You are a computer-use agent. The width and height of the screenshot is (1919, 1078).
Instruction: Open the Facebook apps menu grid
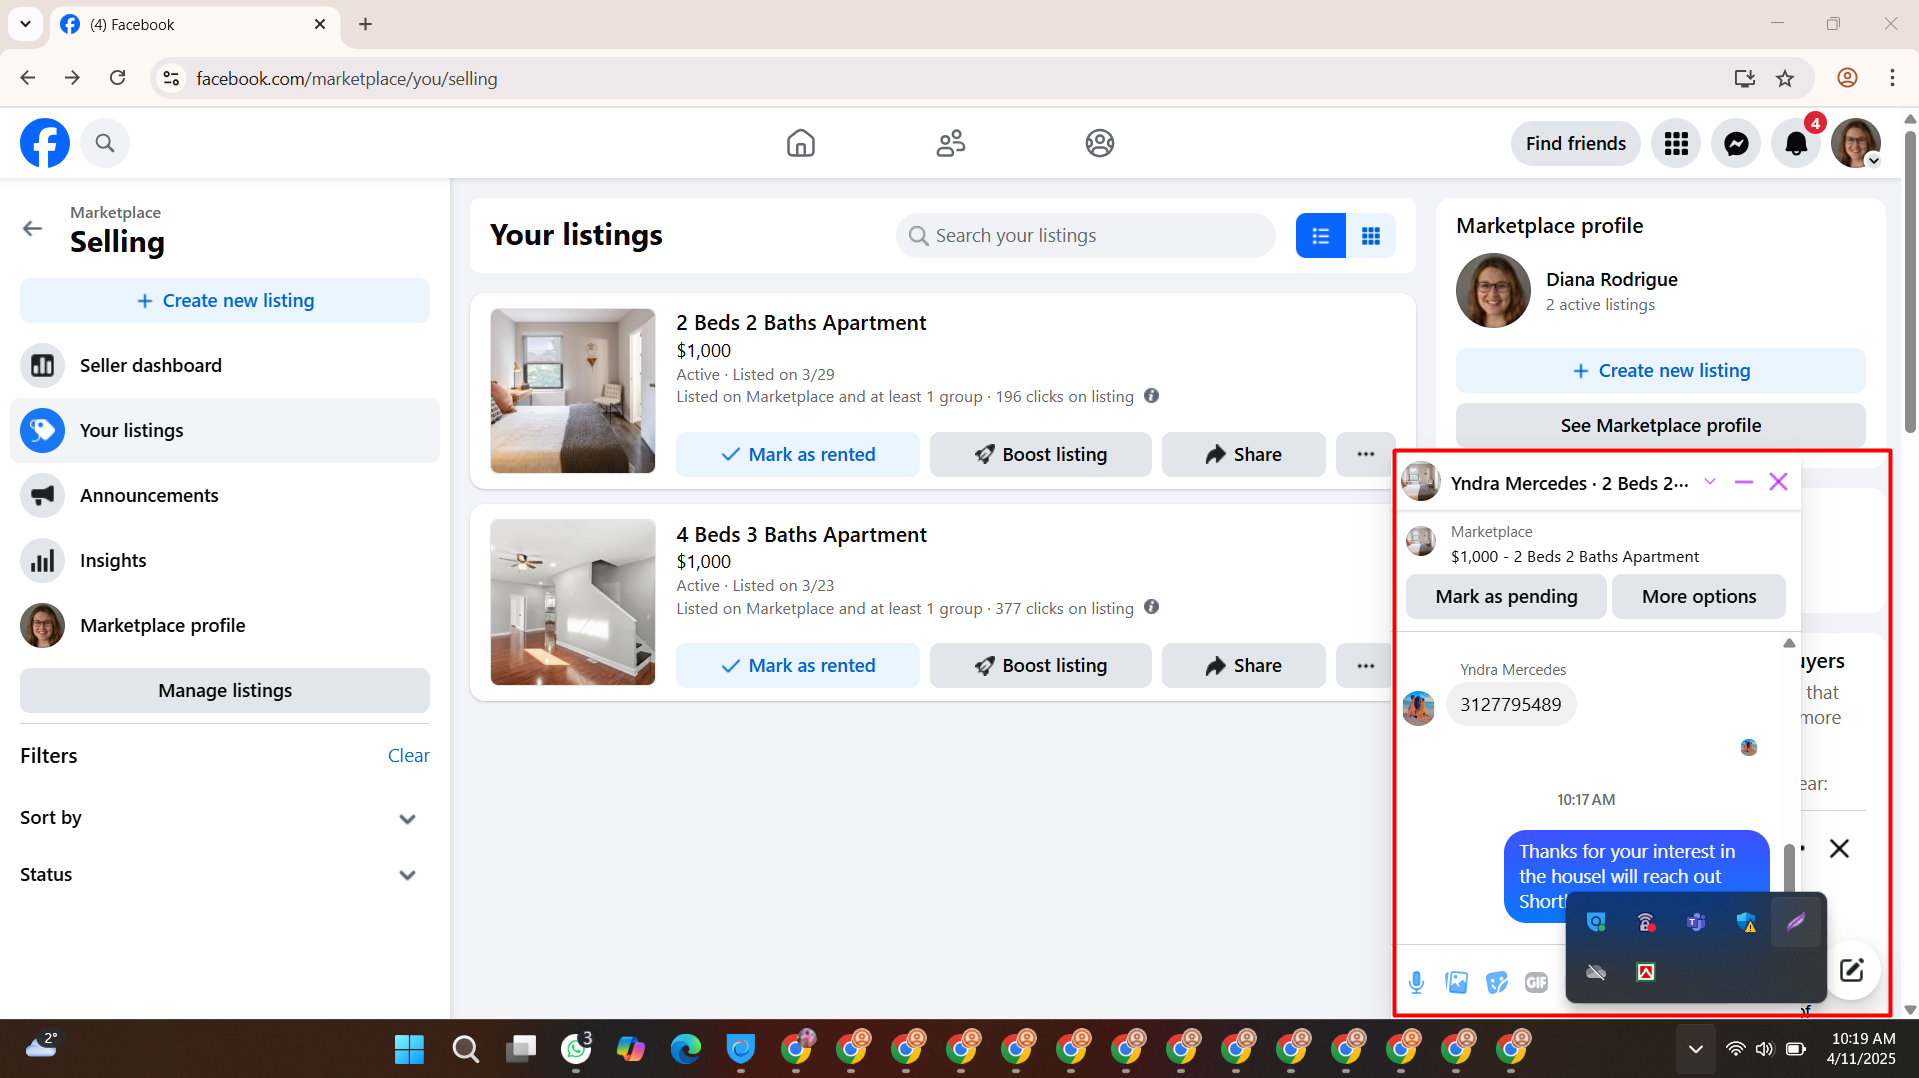click(x=1676, y=144)
